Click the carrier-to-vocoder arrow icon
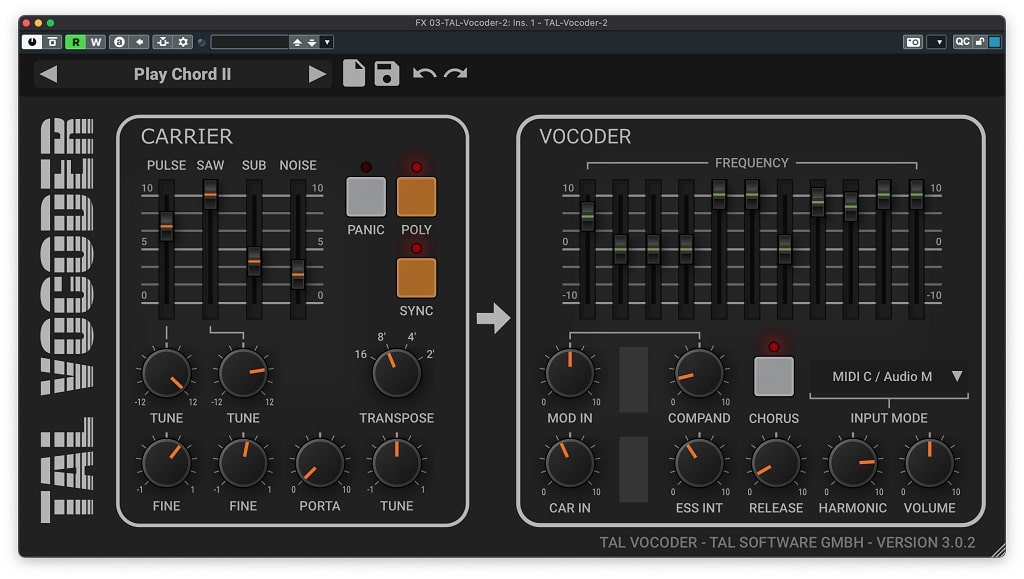The width and height of the screenshot is (1024, 579). click(x=493, y=318)
